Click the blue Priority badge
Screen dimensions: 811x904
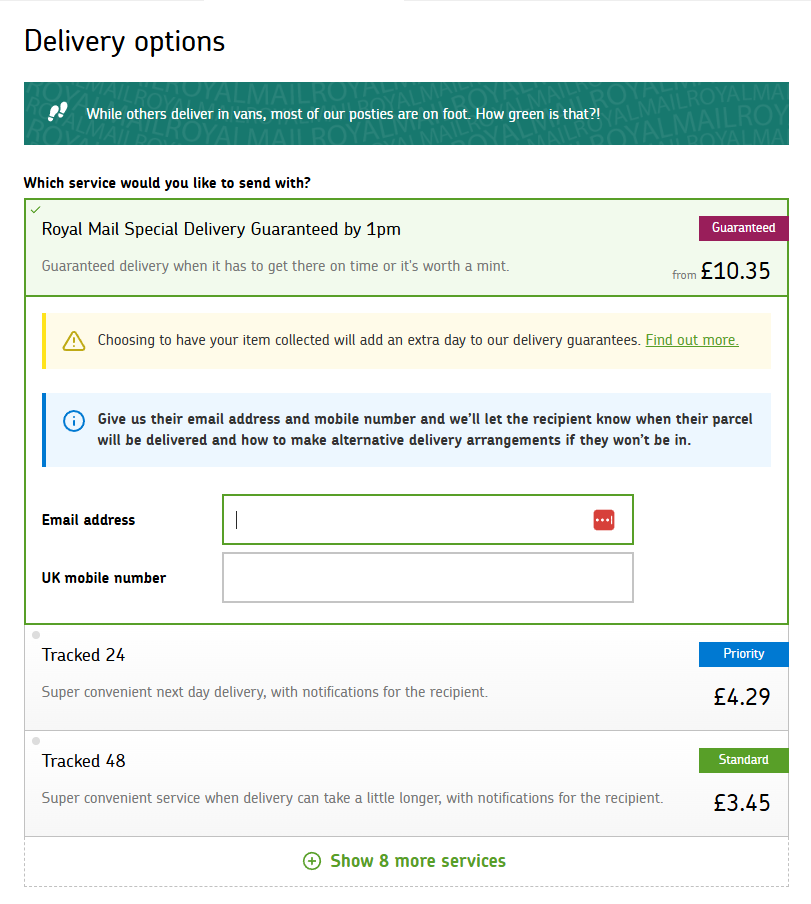point(743,654)
